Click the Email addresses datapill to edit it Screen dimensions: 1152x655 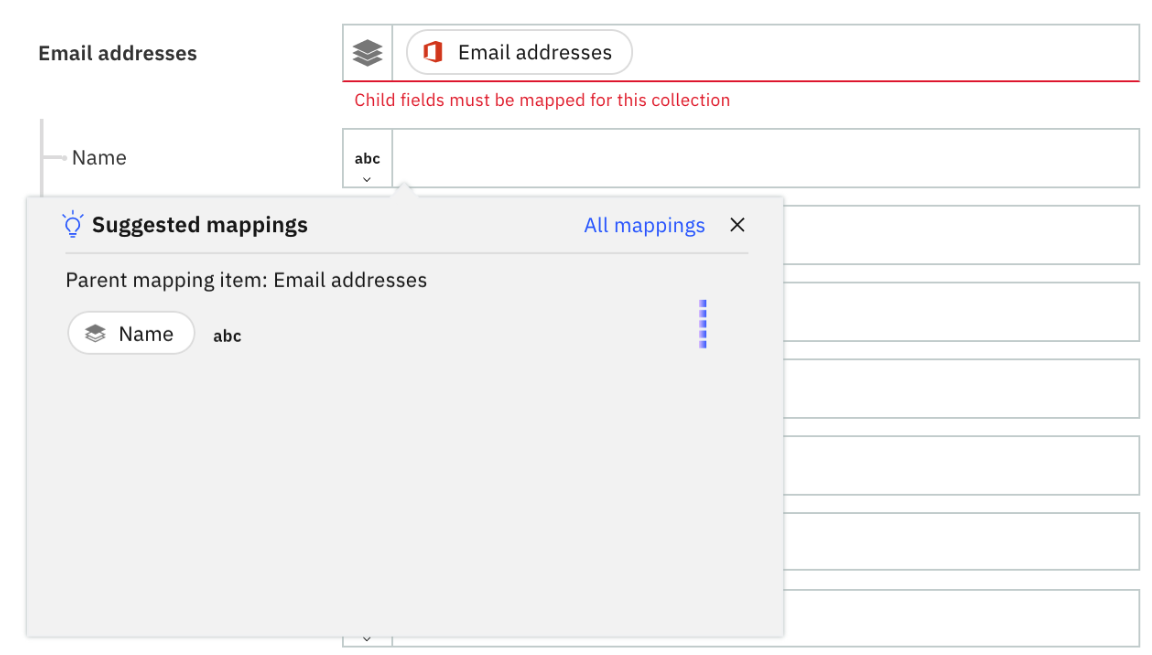[x=518, y=52]
